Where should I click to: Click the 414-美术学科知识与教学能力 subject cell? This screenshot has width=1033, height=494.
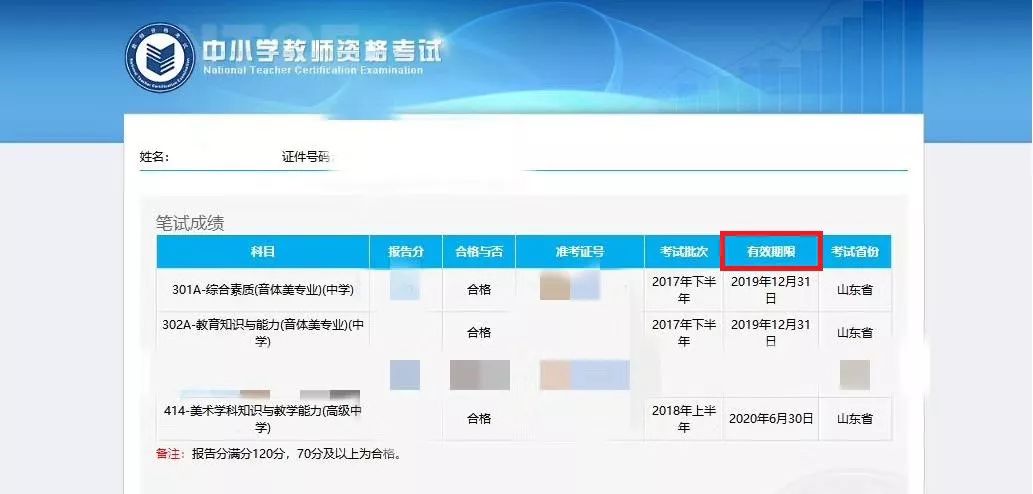click(263, 419)
